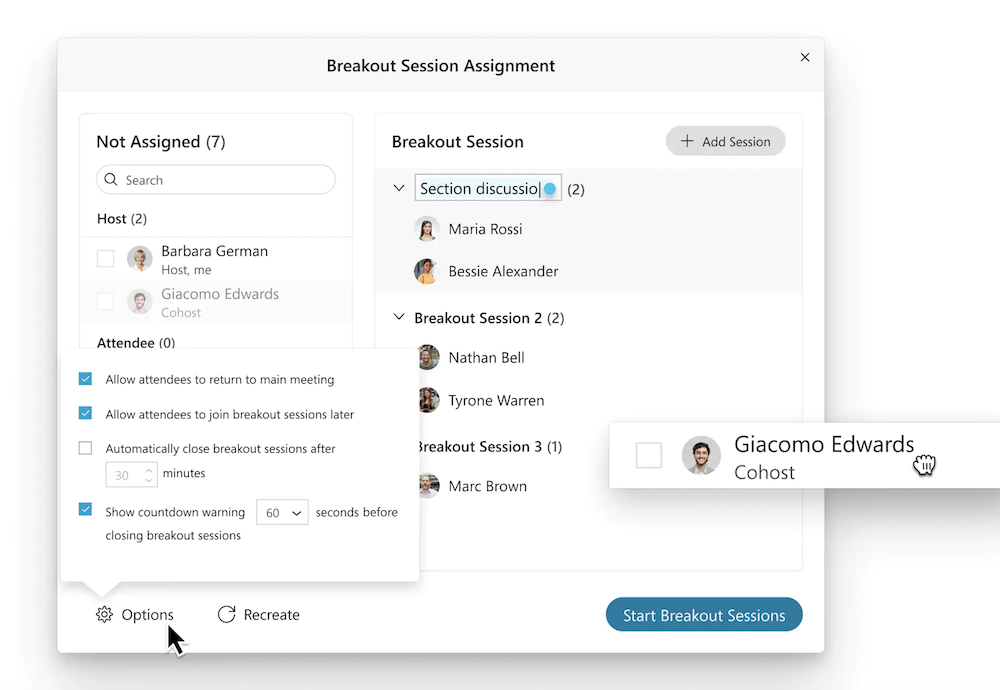Click the Options gear icon
The image size is (1000, 690).
click(x=104, y=615)
